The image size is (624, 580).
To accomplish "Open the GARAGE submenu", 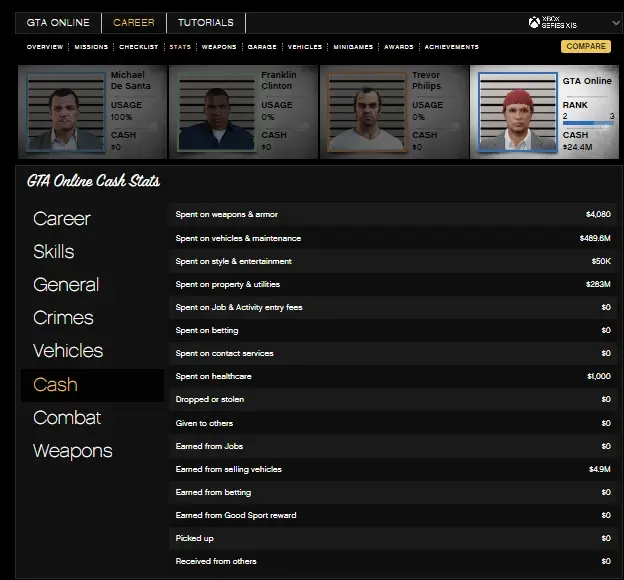I will (x=262, y=47).
